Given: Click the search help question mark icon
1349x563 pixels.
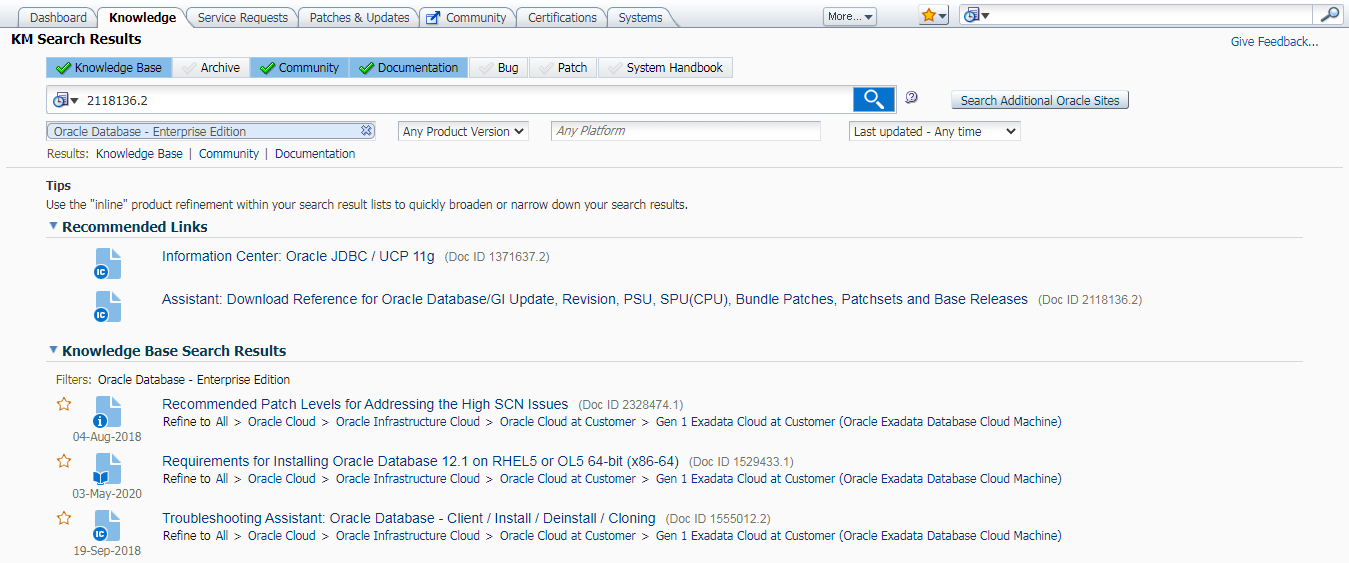Looking at the screenshot, I should [x=911, y=98].
